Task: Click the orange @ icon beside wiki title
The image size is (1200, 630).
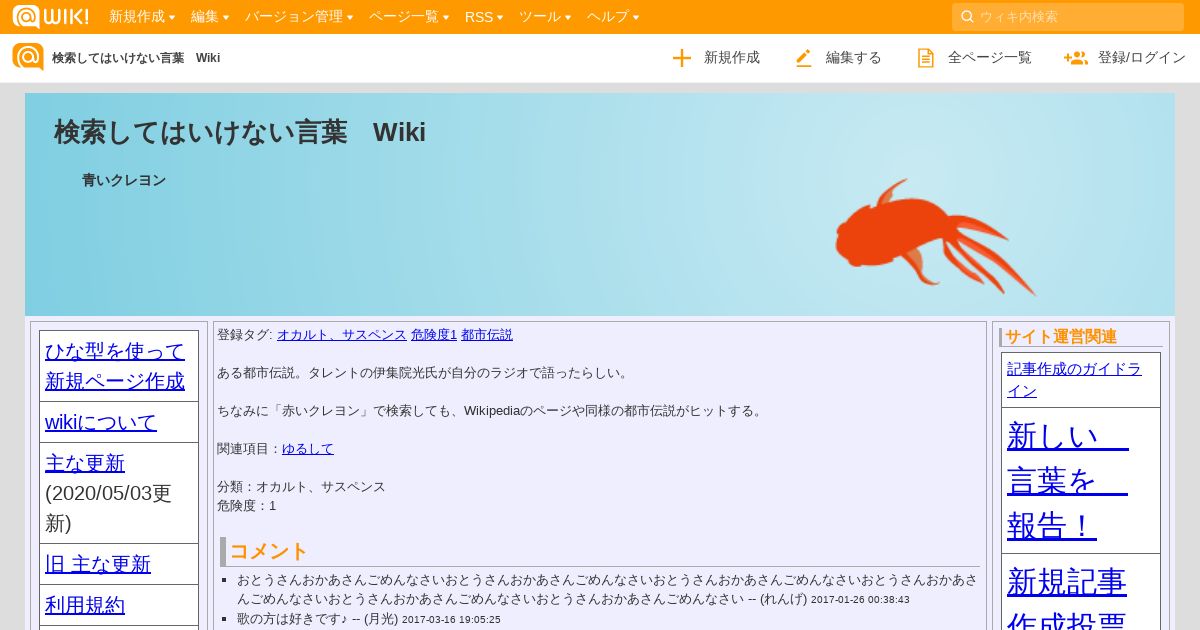Action: click(28, 57)
